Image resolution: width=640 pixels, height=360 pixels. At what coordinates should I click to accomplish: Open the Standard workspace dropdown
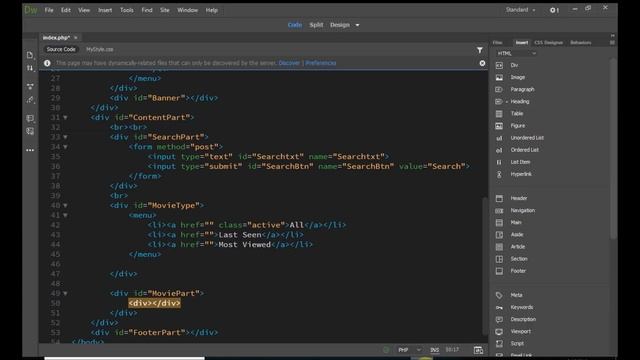tap(520, 10)
